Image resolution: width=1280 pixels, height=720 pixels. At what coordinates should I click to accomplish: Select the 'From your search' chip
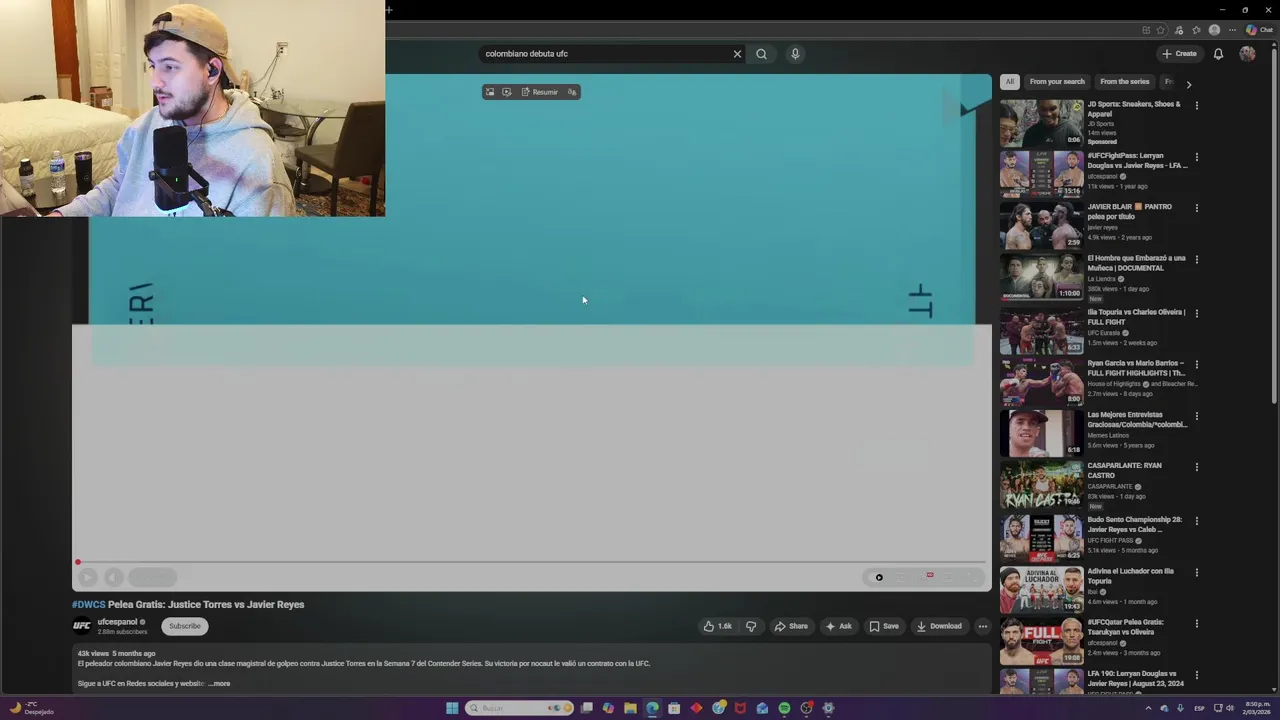[x=1057, y=82]
